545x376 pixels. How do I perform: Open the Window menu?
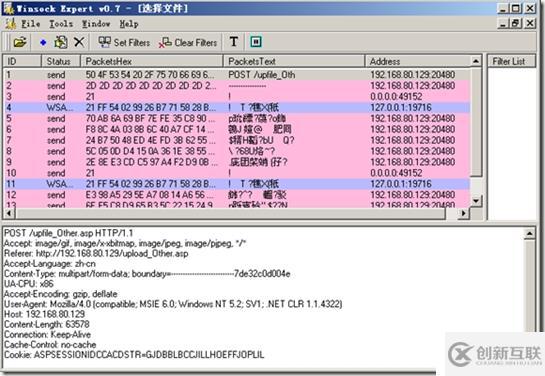(x=96, y=24)
